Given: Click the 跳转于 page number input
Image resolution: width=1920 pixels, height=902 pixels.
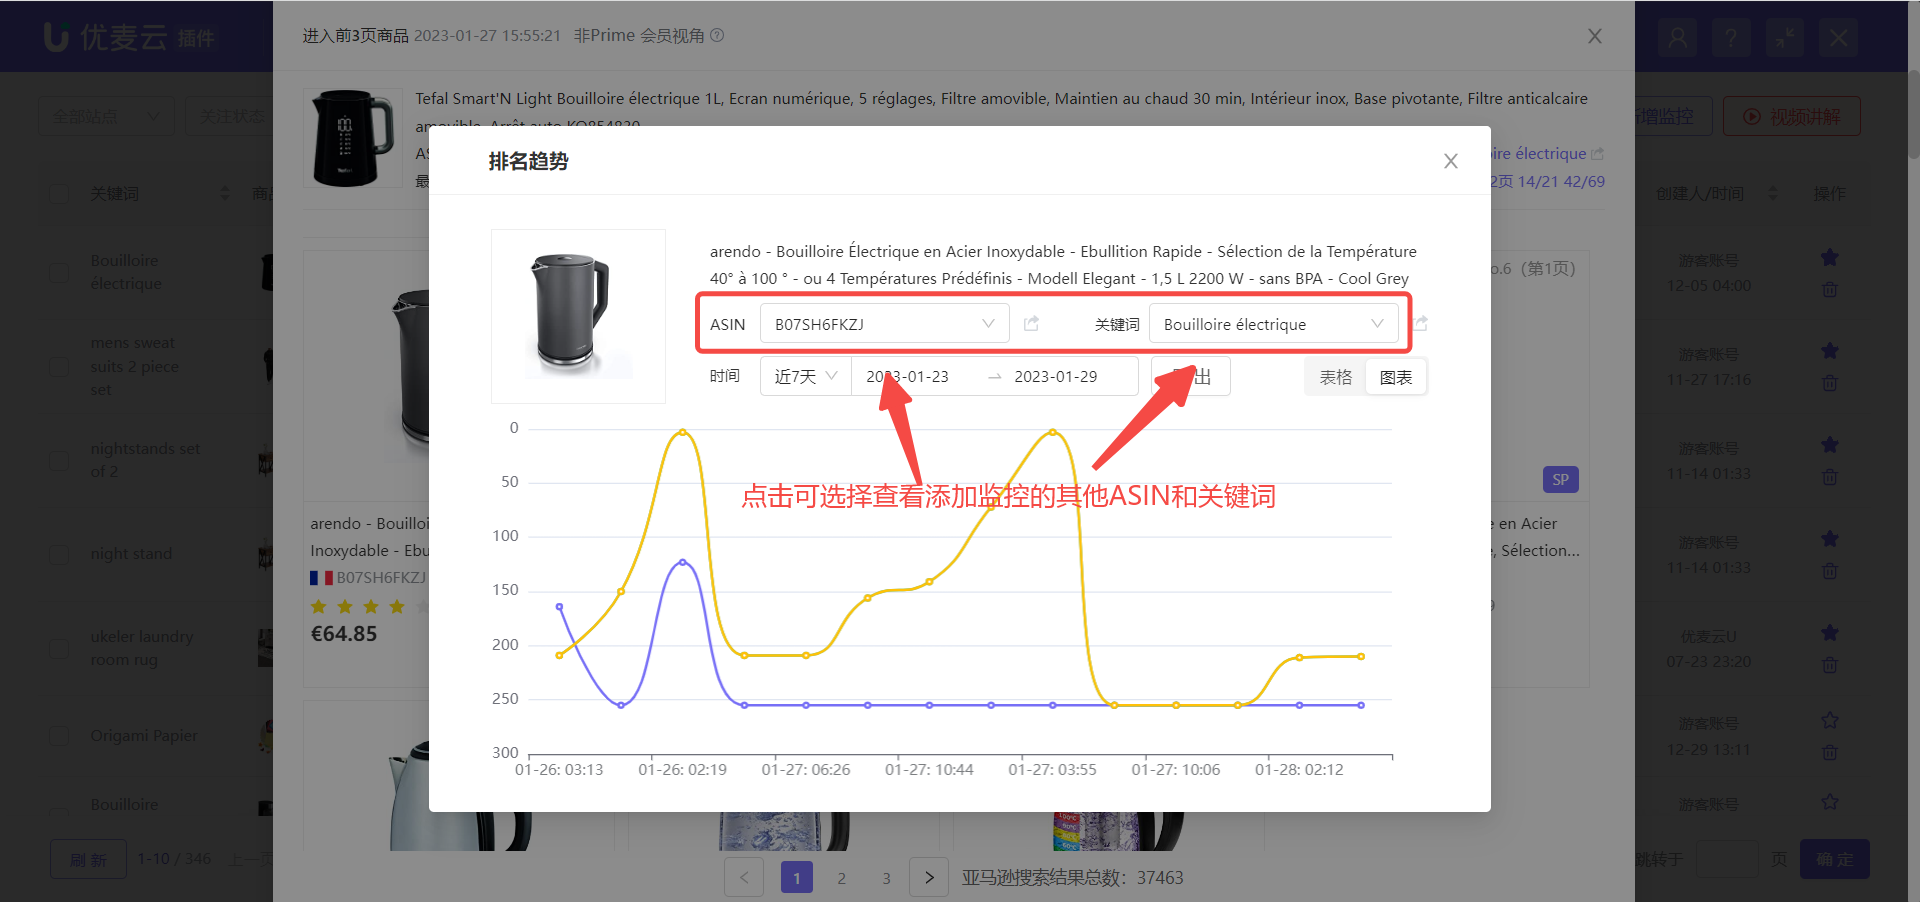Looking at the screenshot, I should click(1727, 859).
